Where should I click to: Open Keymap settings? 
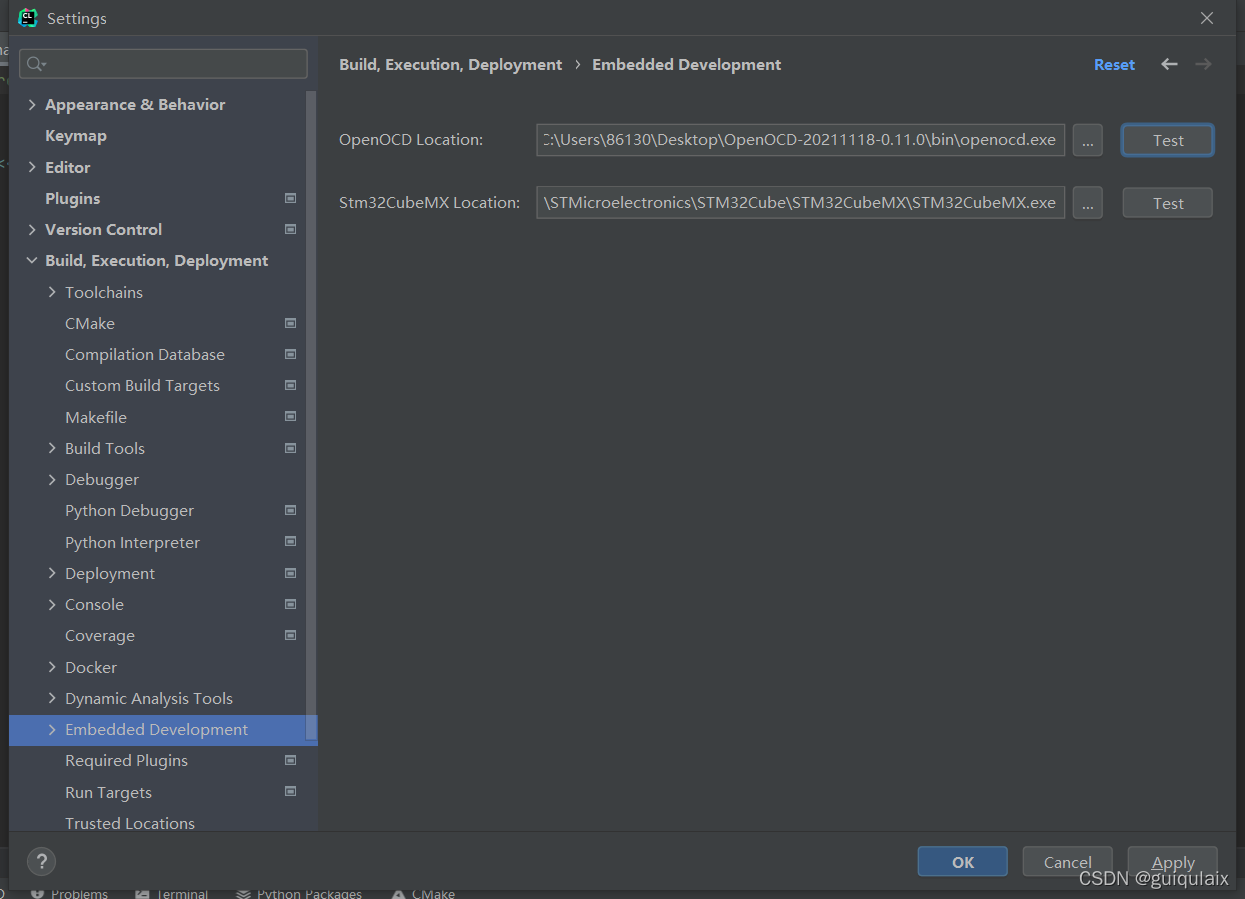tap(76, 135)
